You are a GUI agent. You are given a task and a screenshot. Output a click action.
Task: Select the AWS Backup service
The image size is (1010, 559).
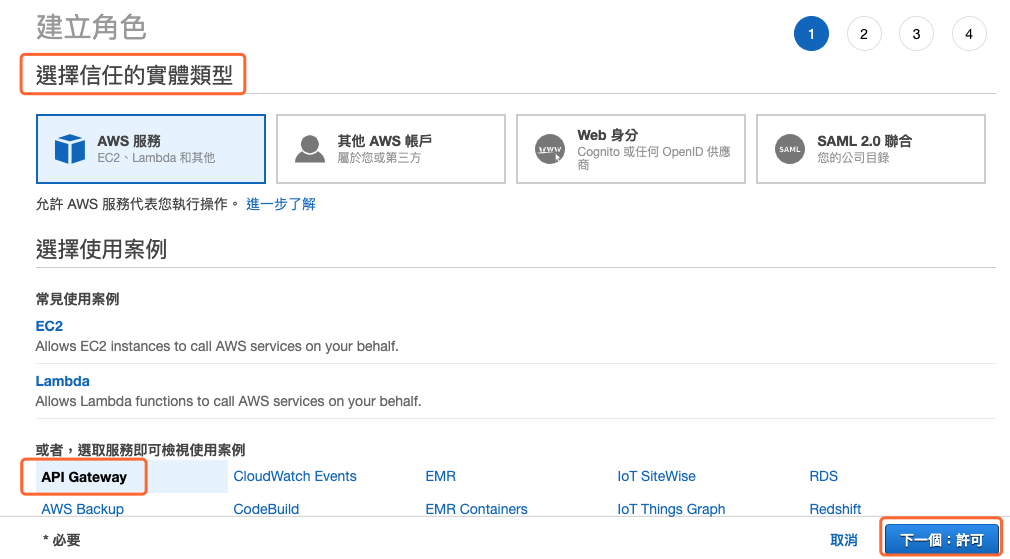tap(82, 509)
